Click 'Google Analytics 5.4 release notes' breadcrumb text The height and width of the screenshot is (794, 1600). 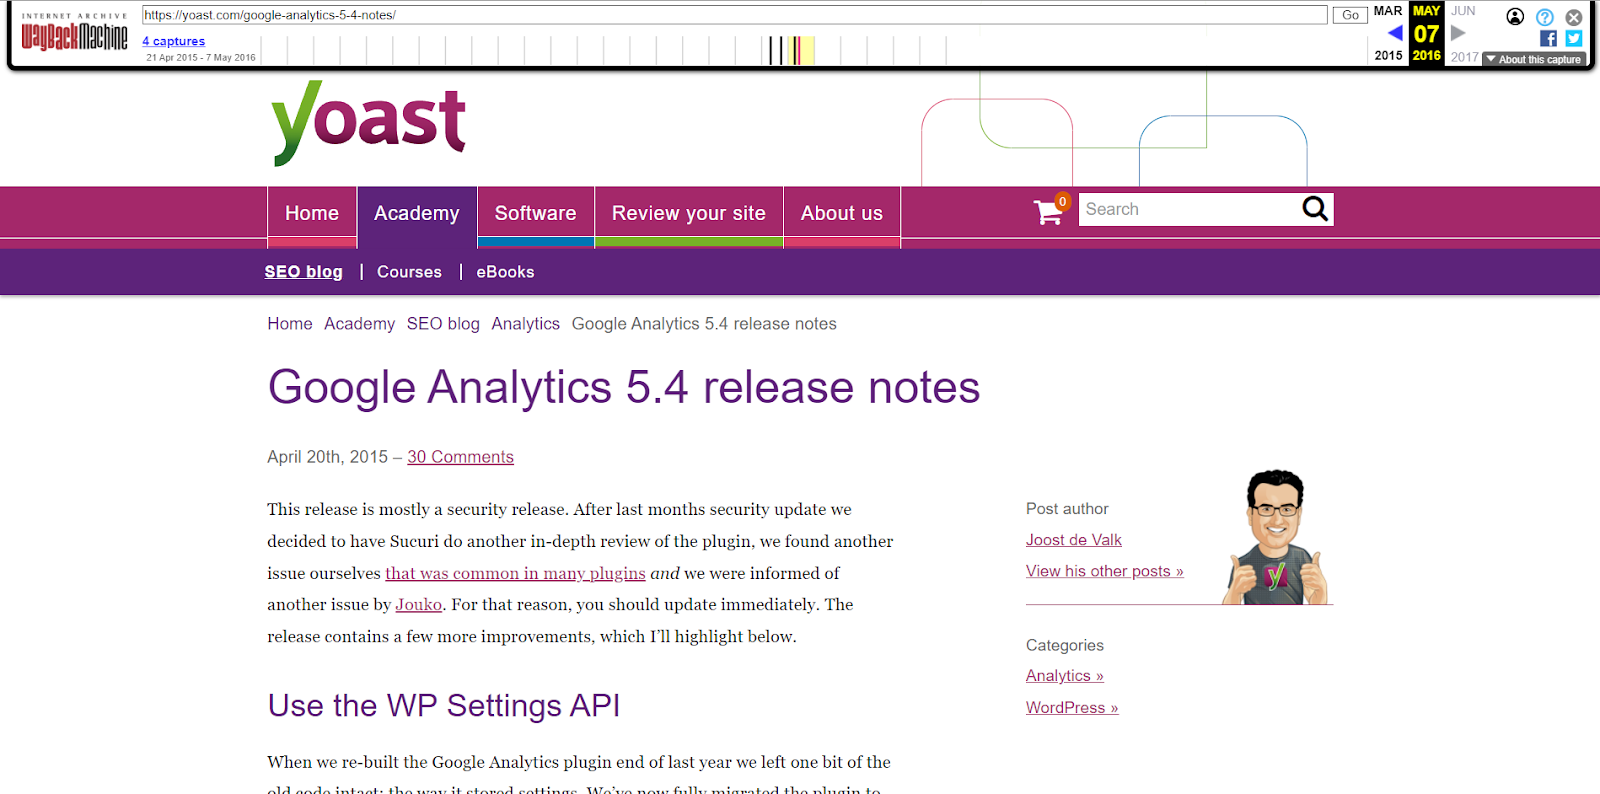[x=704, y=324]
